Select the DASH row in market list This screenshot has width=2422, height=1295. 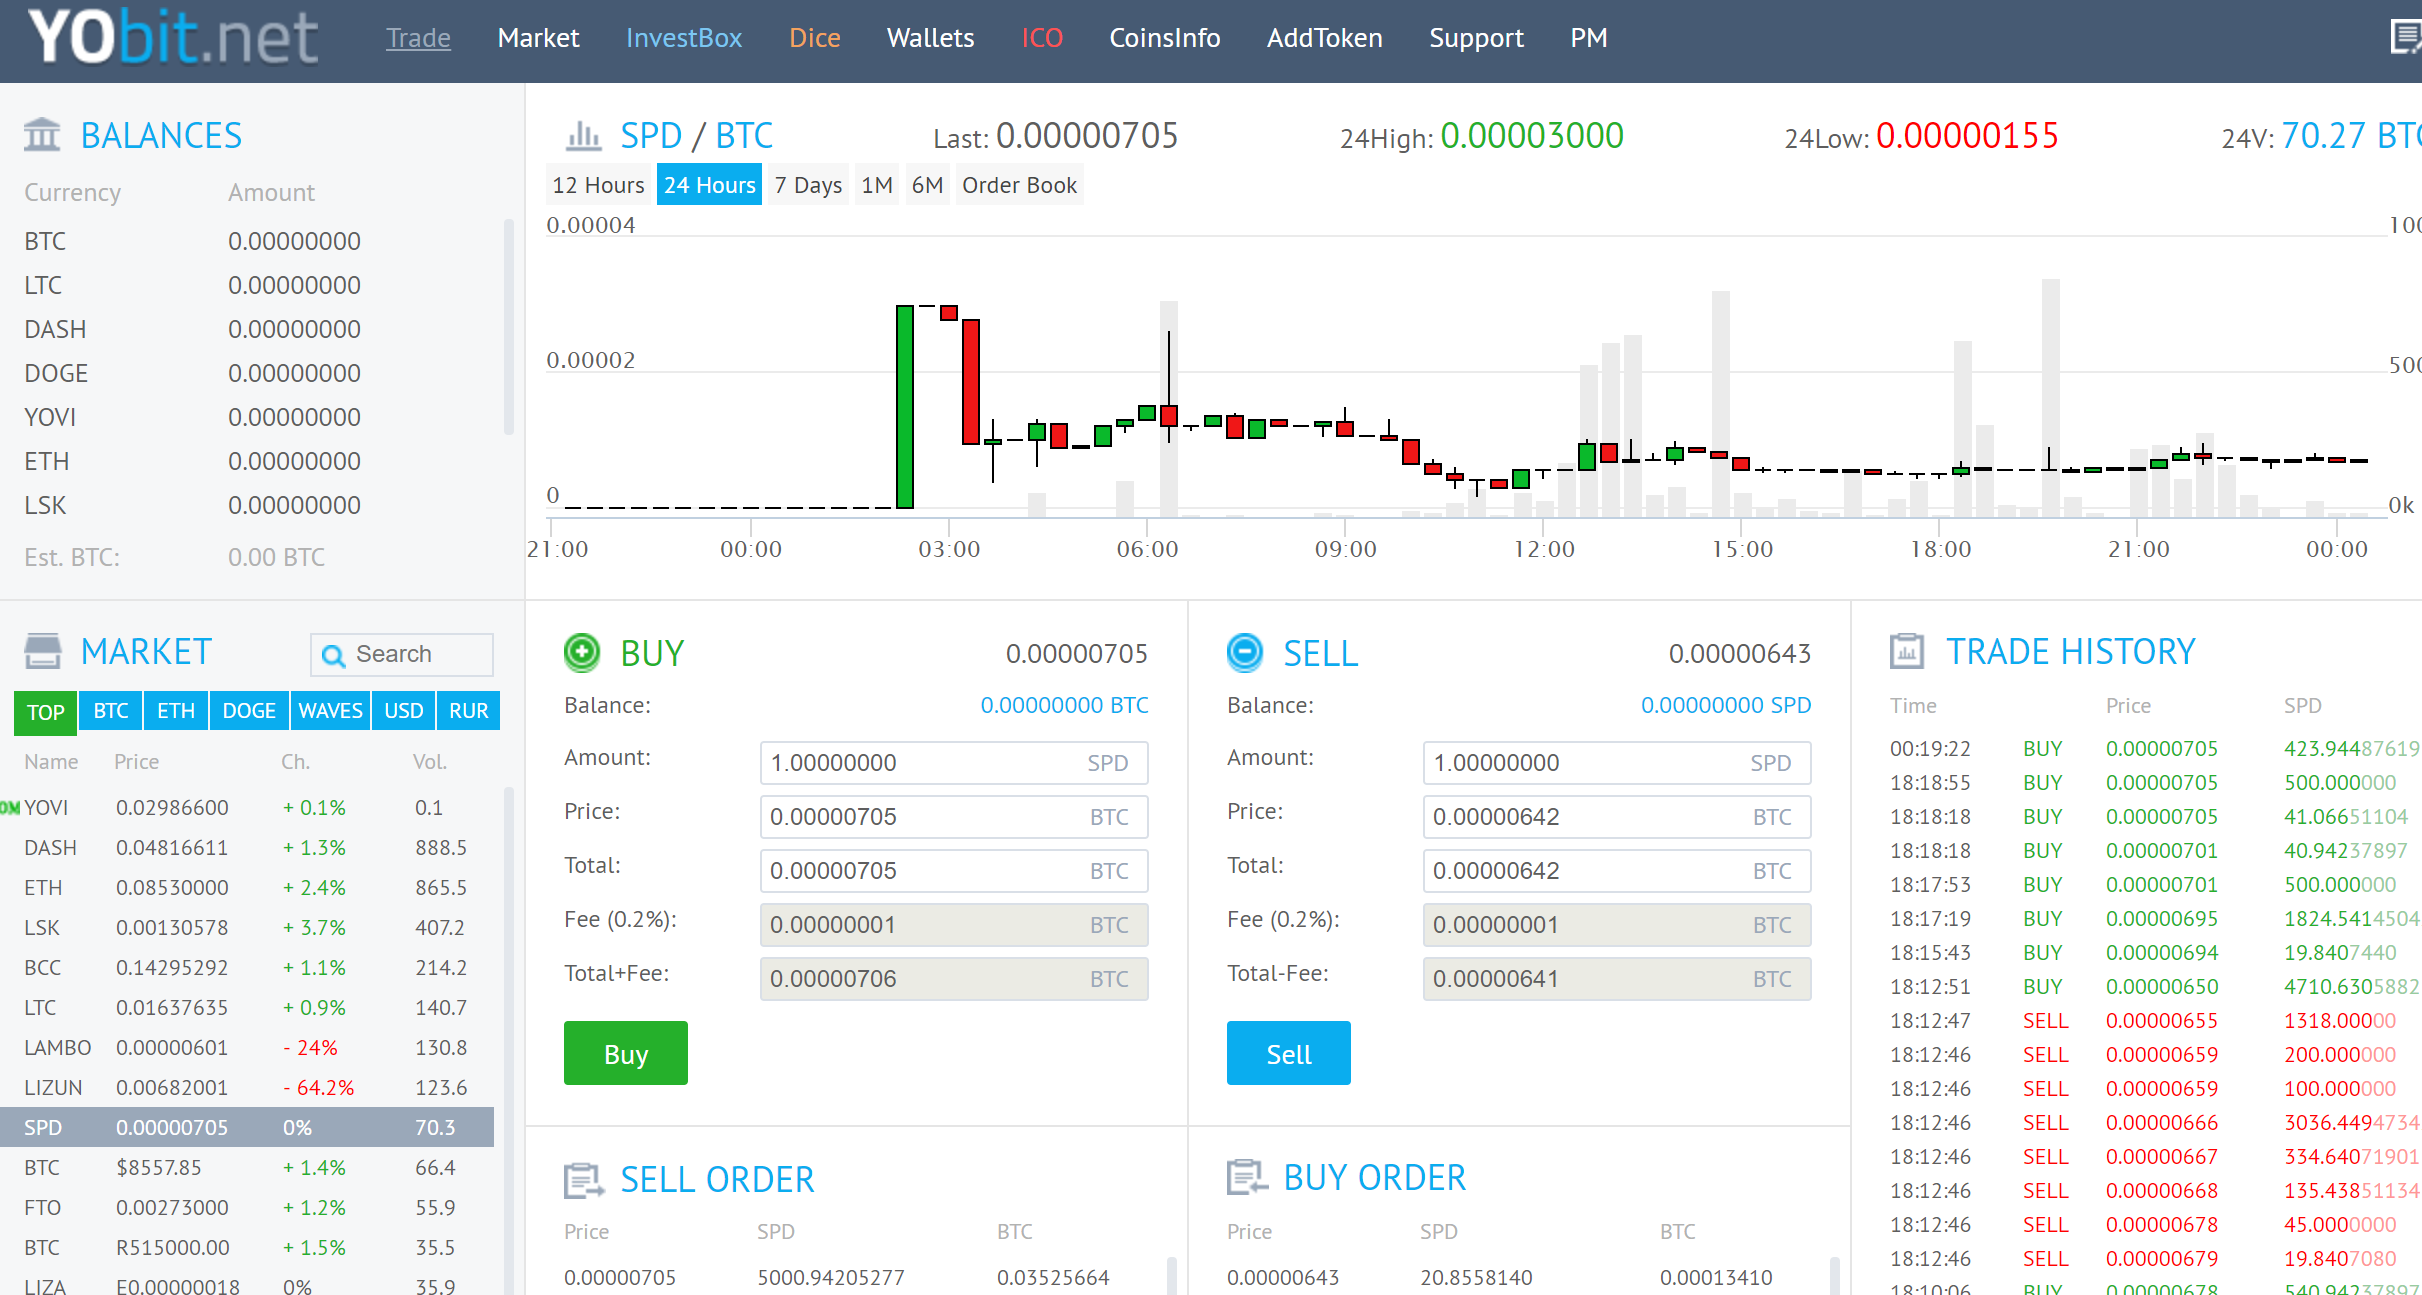tap(247, 847)
